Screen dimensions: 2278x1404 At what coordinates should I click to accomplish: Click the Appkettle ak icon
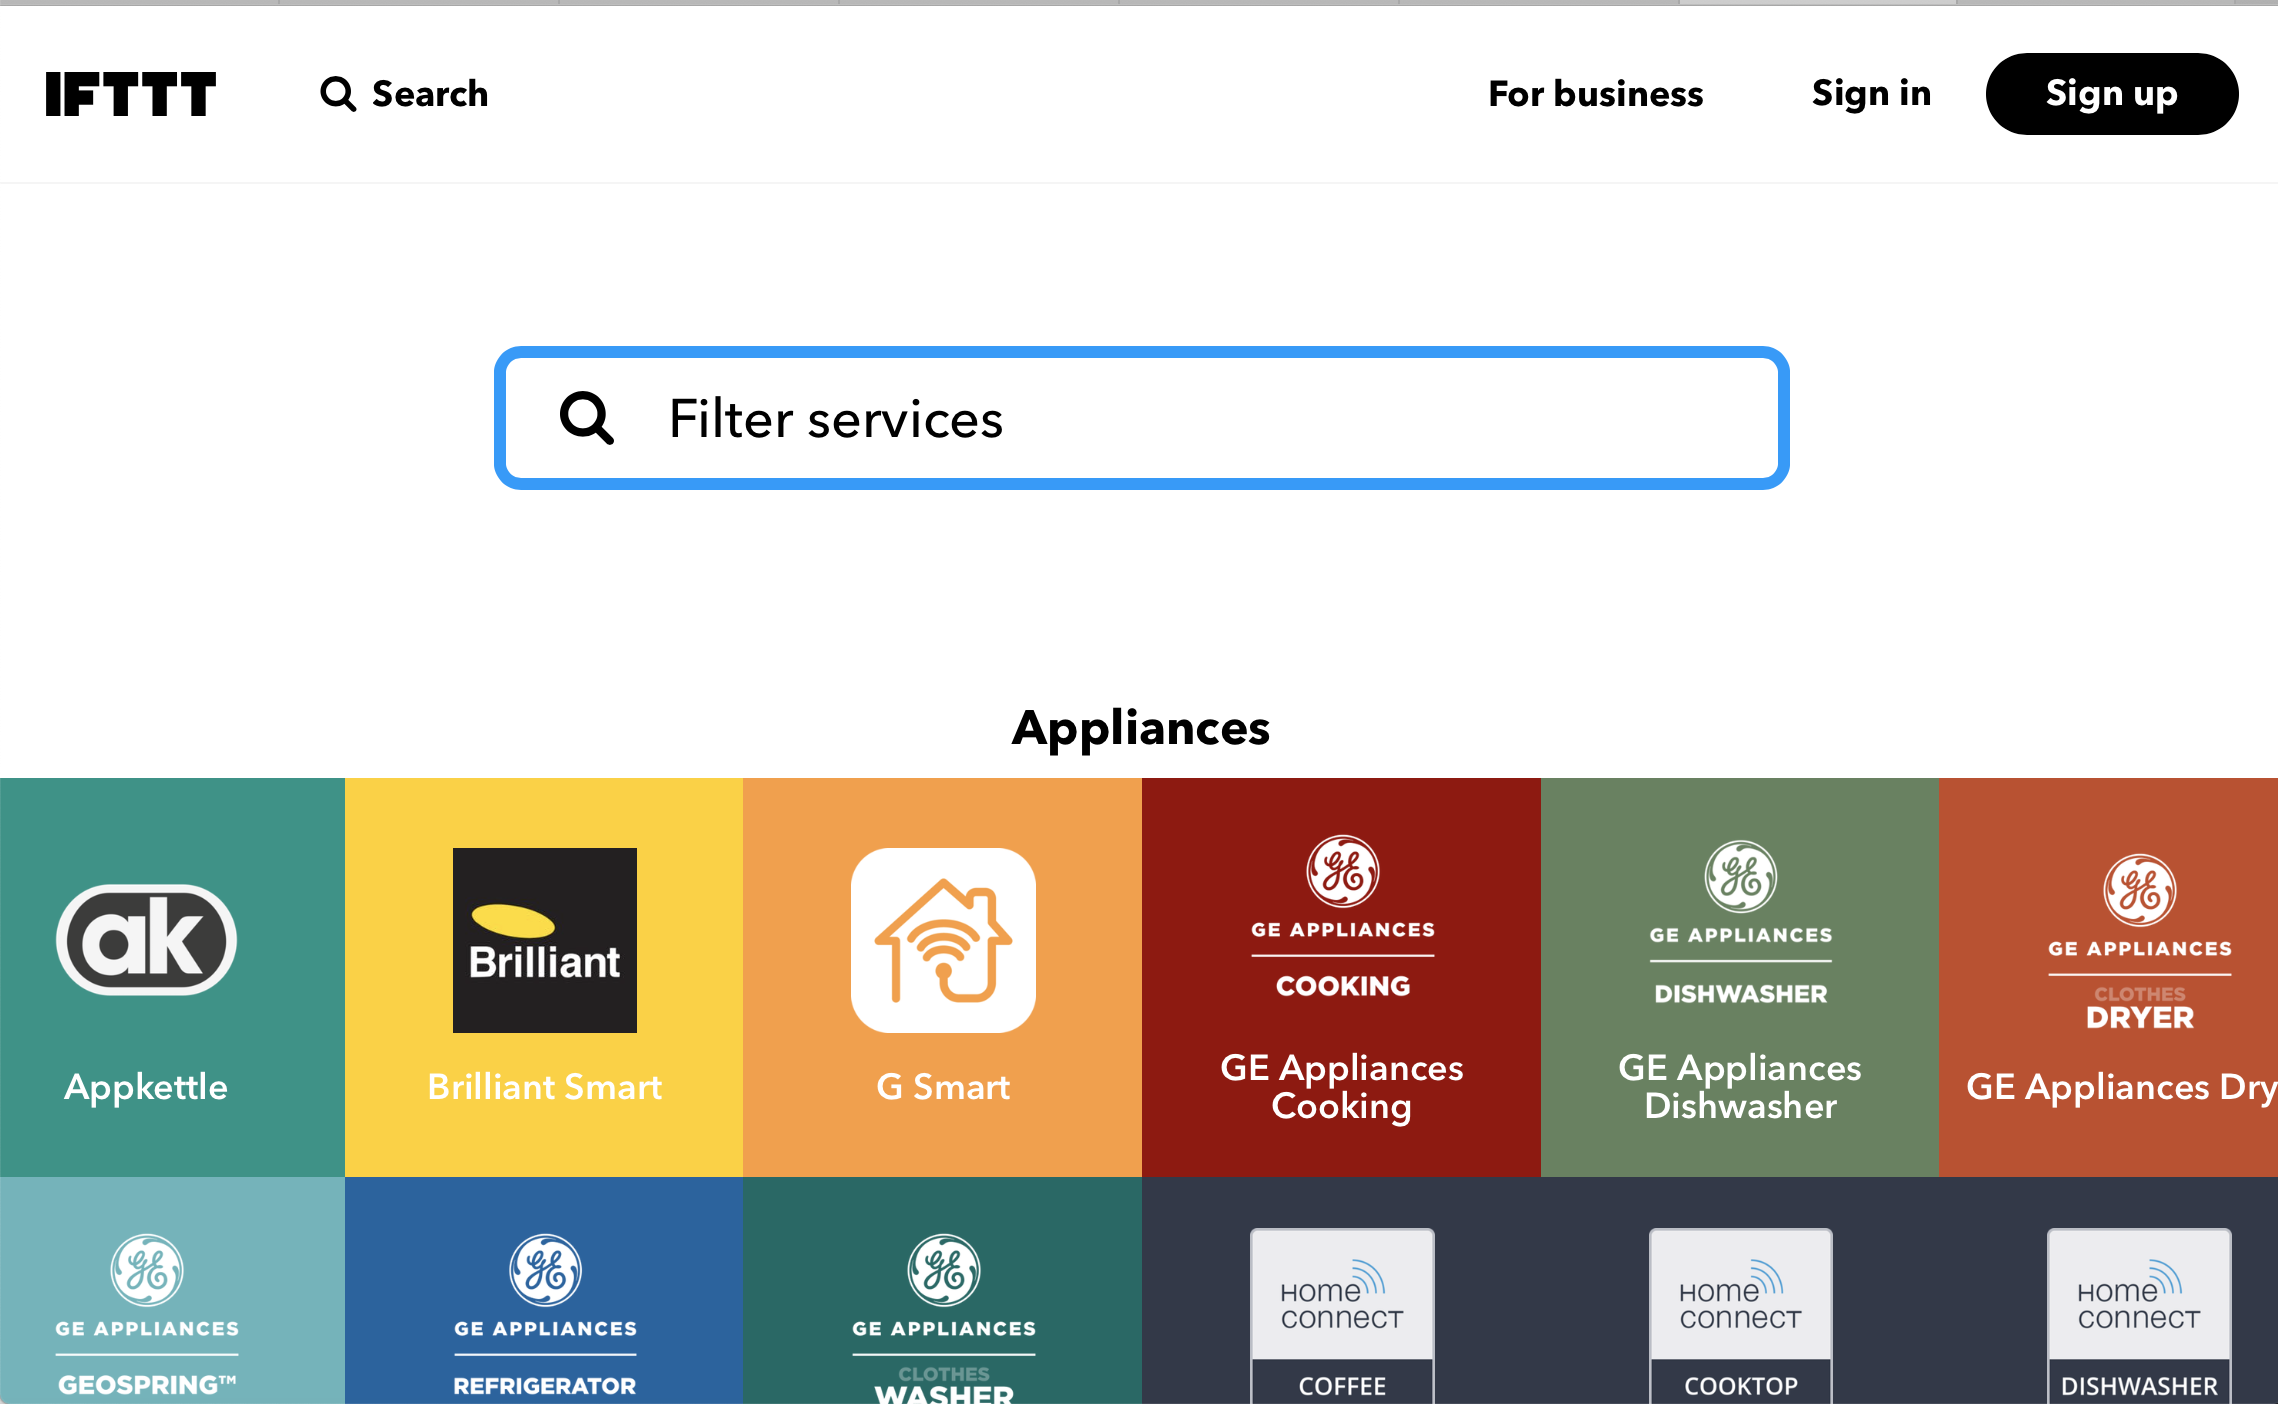coord(147,940)
